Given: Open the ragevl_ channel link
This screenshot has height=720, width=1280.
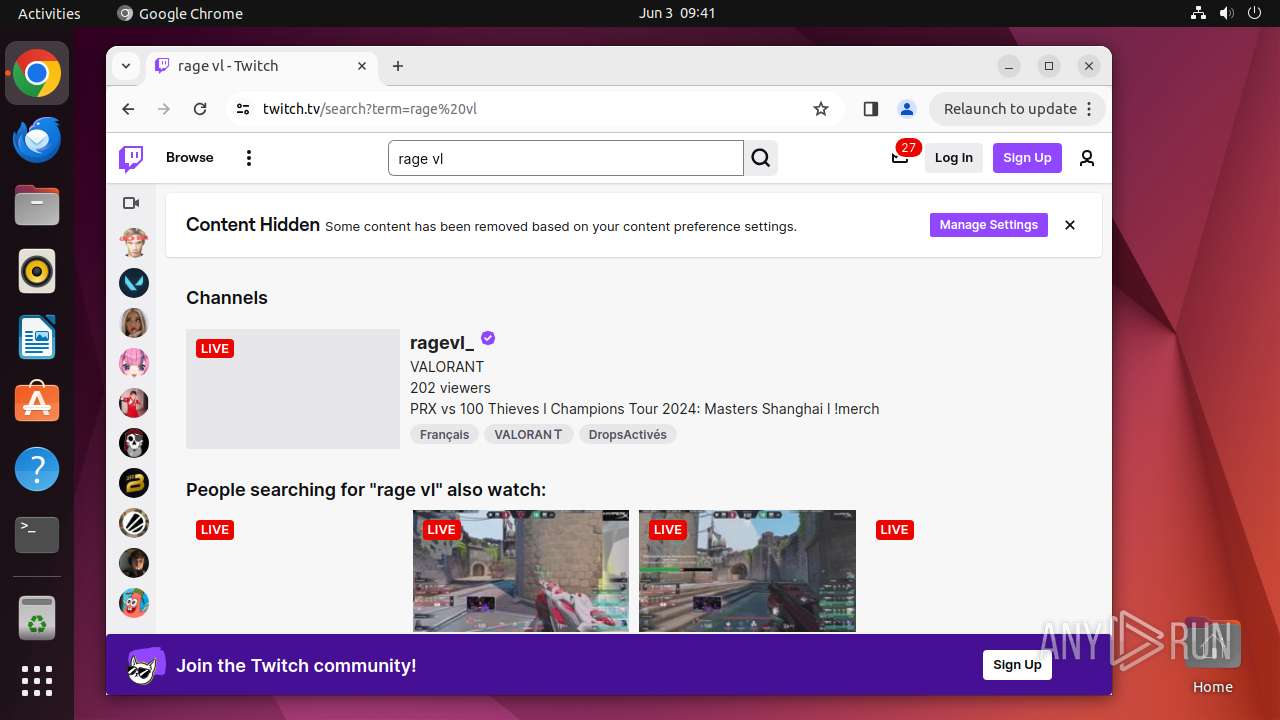Looking at the screenshot, I should click(x=442, y=343).
